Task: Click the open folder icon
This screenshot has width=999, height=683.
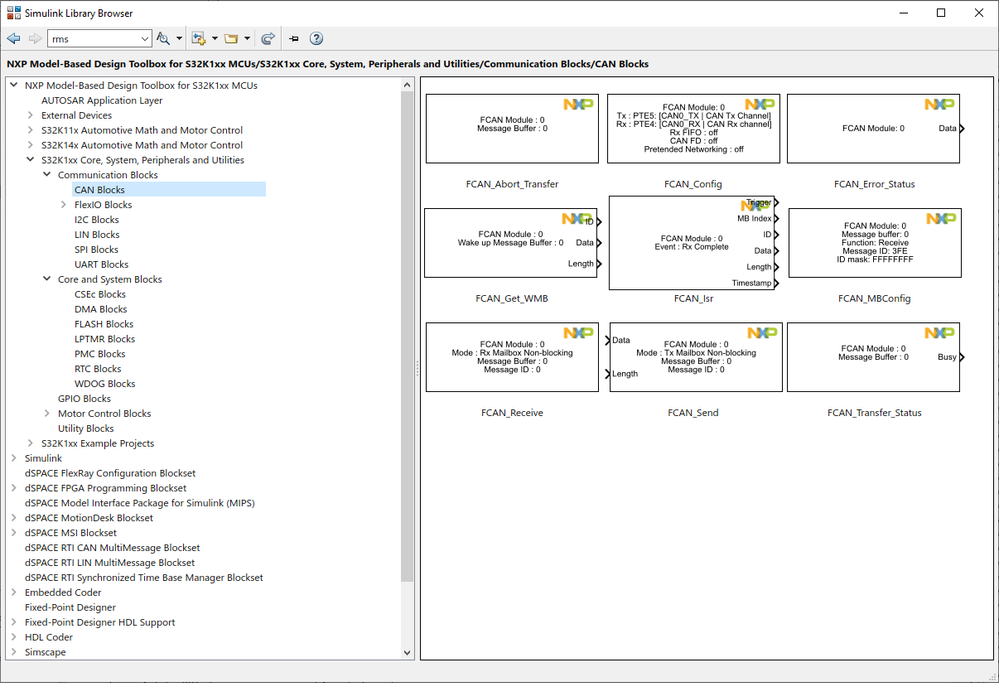Action: tap(231, 39)
